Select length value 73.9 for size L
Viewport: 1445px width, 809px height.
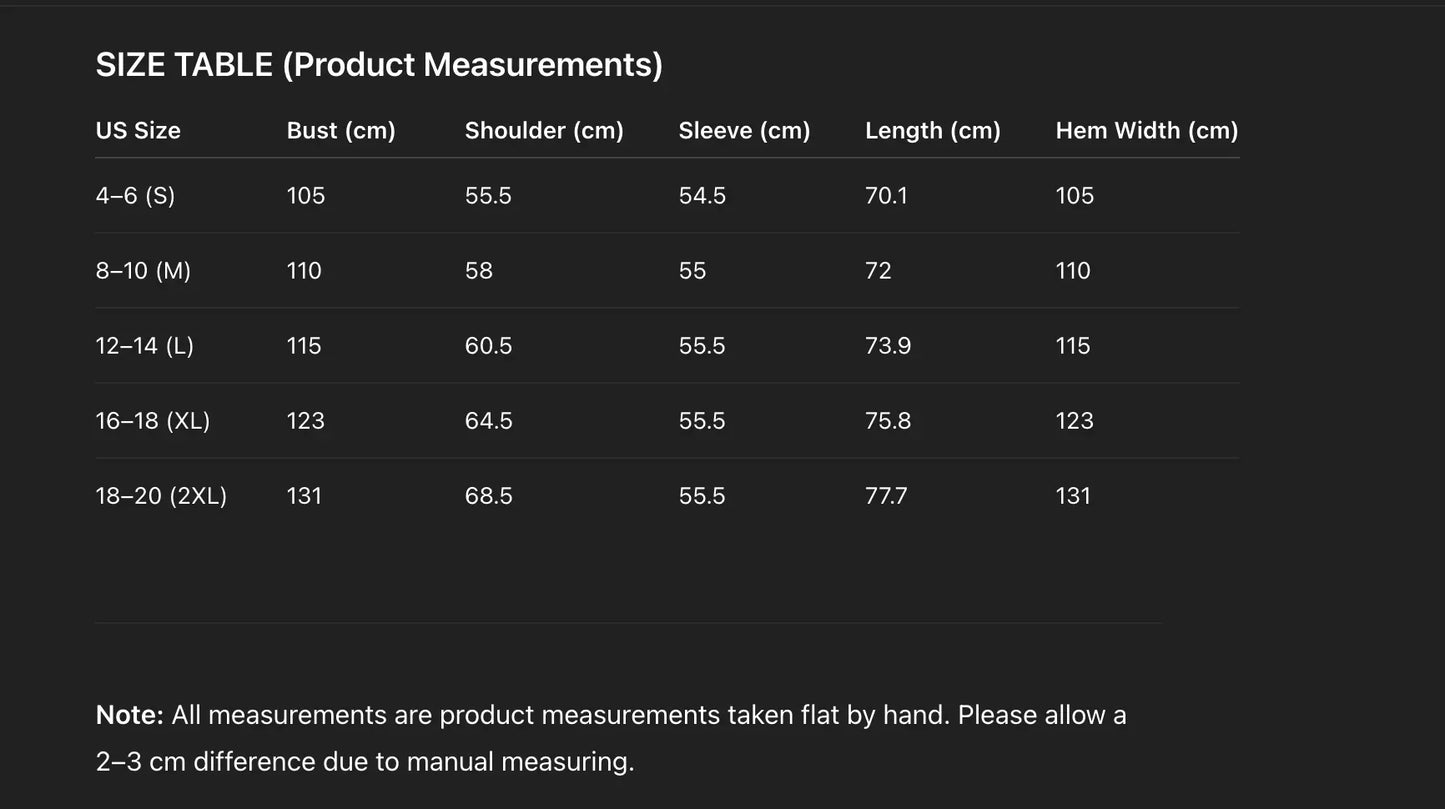click(x=888, y=346)
